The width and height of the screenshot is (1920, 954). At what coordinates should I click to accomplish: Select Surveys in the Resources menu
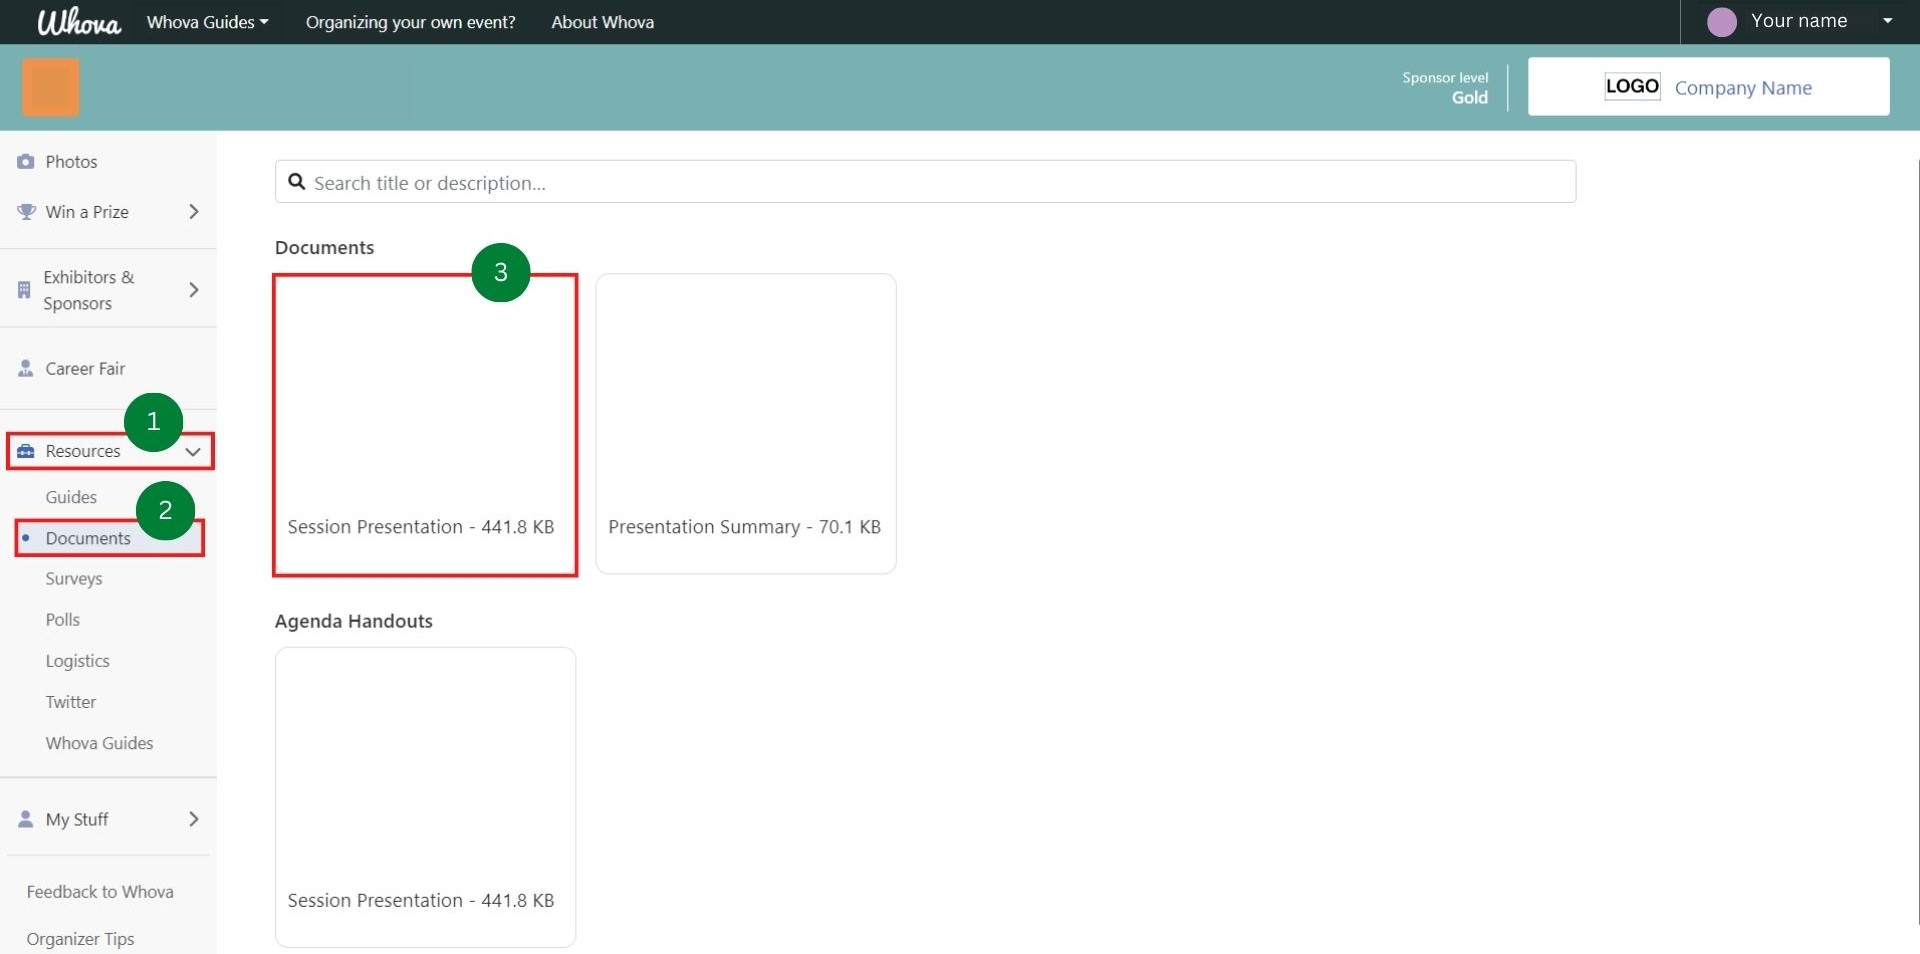tap(74, 579)
